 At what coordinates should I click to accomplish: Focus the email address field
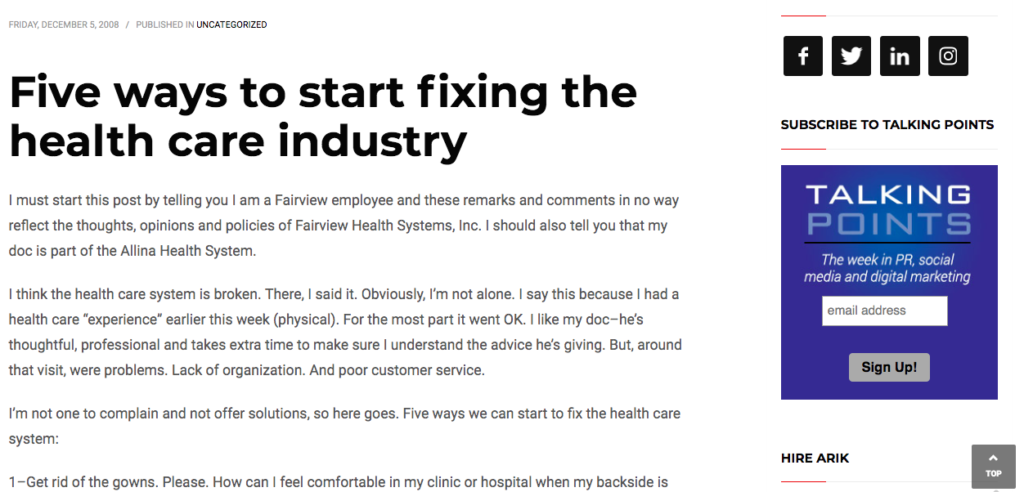(x=884, y=311)
